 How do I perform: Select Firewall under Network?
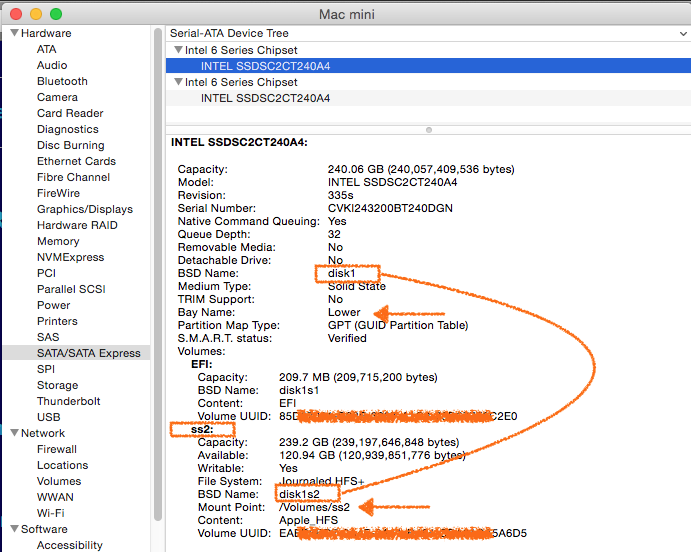pos(59,449)
